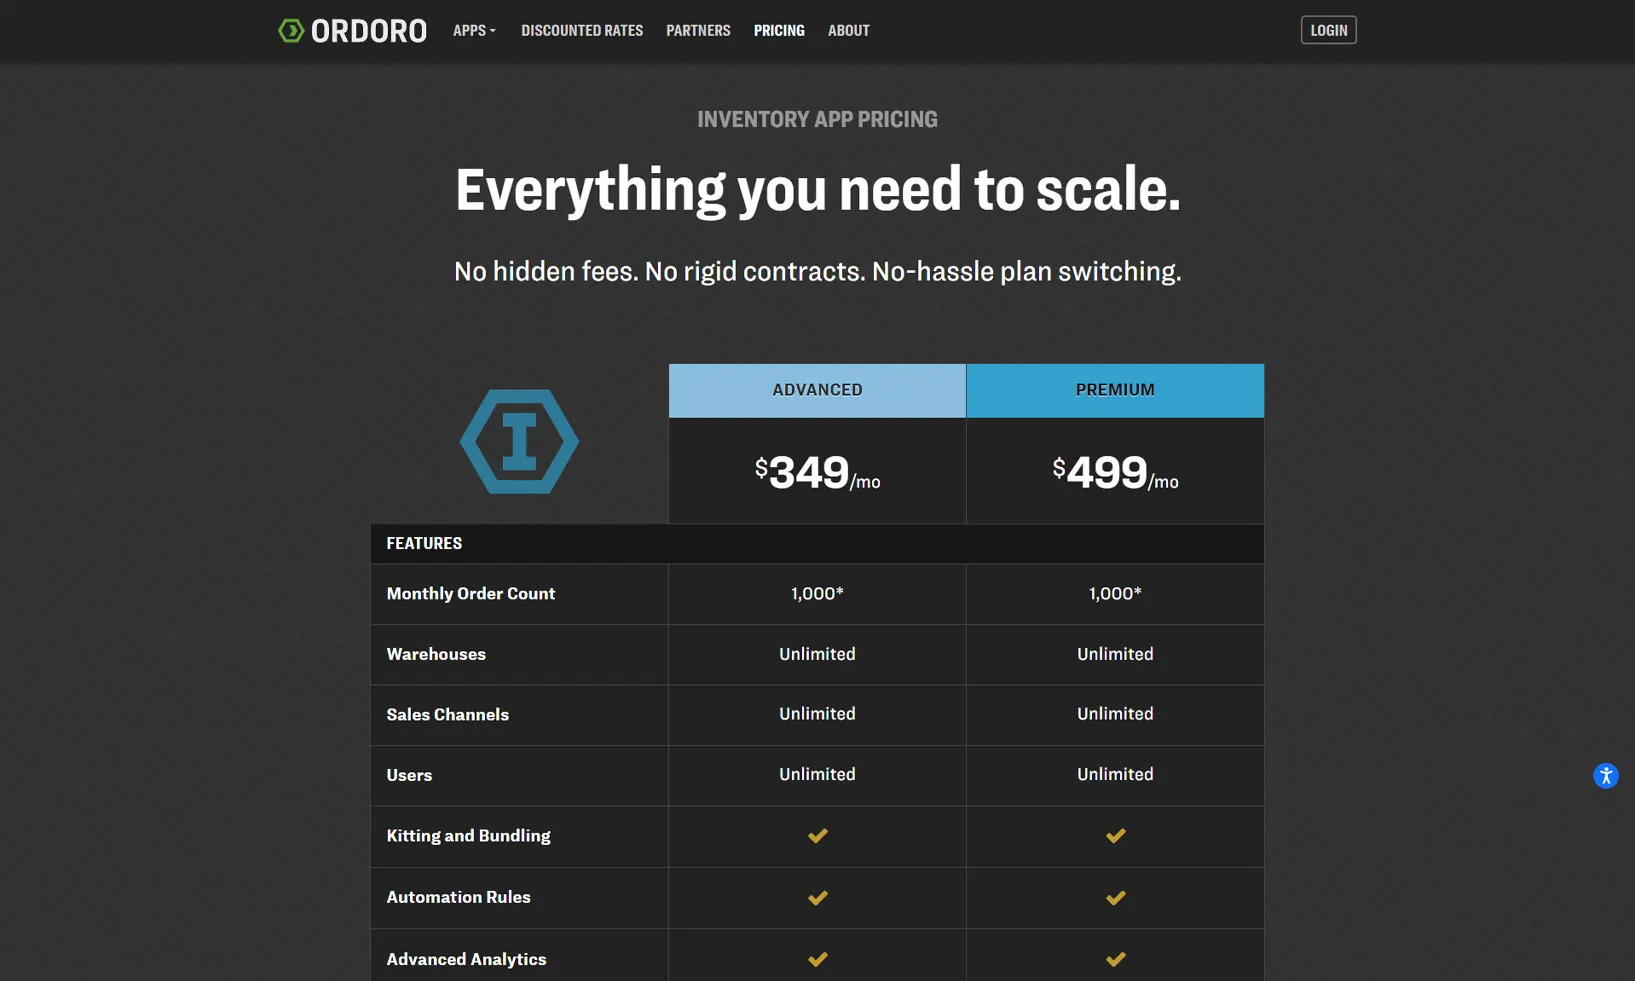Click the $499/mo Premium price

(x=1115, y=472)
